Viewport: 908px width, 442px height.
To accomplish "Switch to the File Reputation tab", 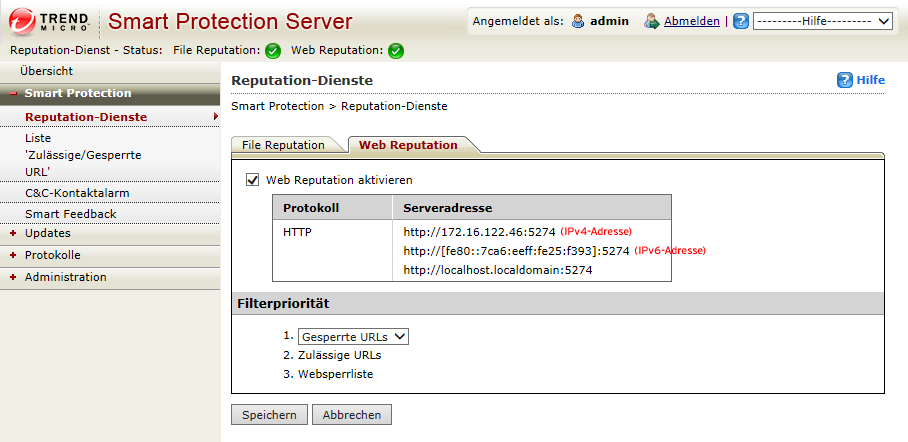I will tap(284, 145).
